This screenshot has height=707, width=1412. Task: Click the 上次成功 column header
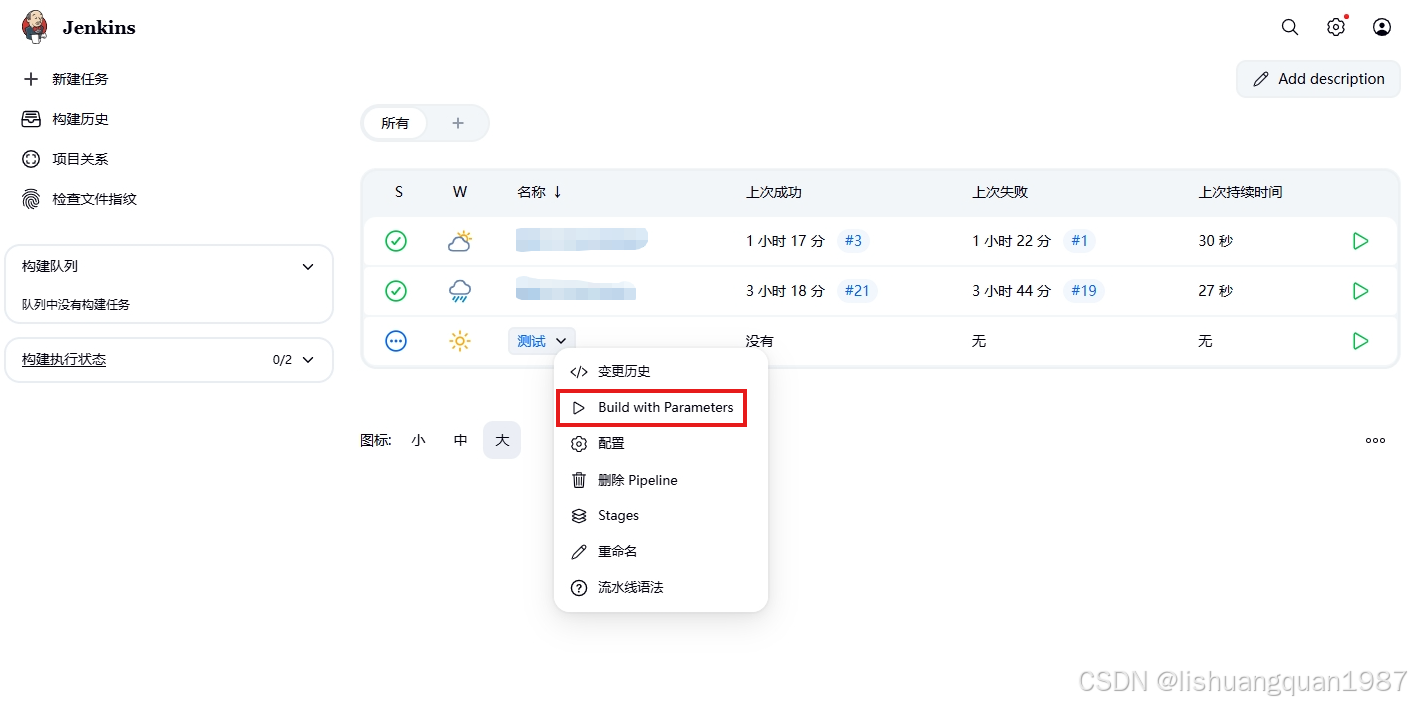[774, 192]
